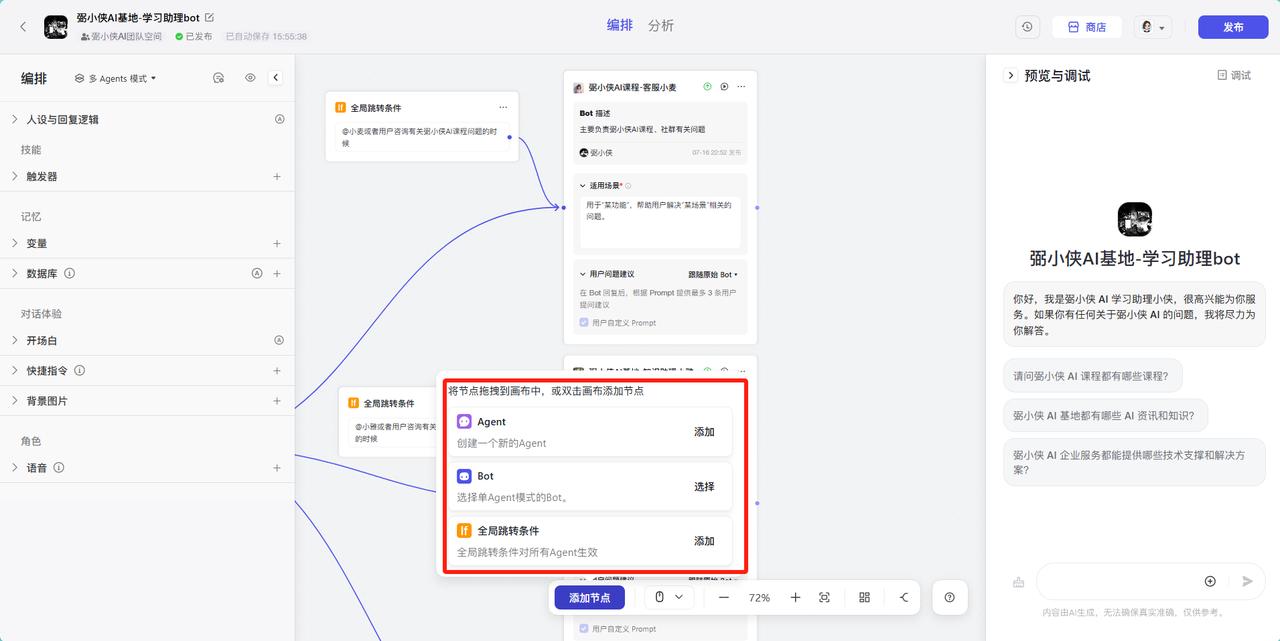Click the green update icon on 客服小麦 node
This screenshot has width=1280, height=641.
tap(707, 87)
